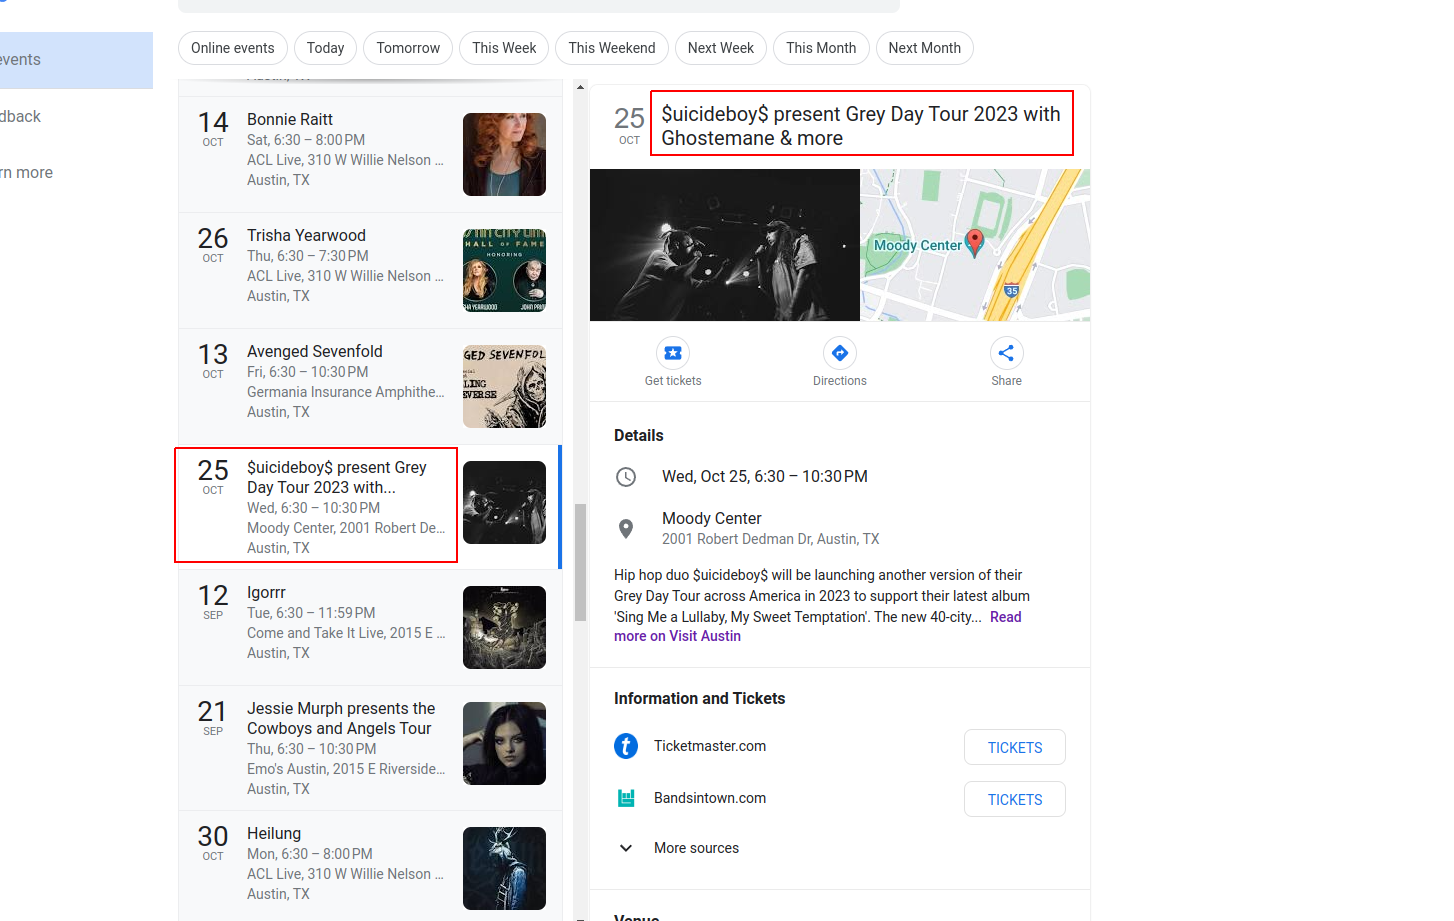
Task: Click Learn more in the sidebar
Action: click(x=26, y=172)
